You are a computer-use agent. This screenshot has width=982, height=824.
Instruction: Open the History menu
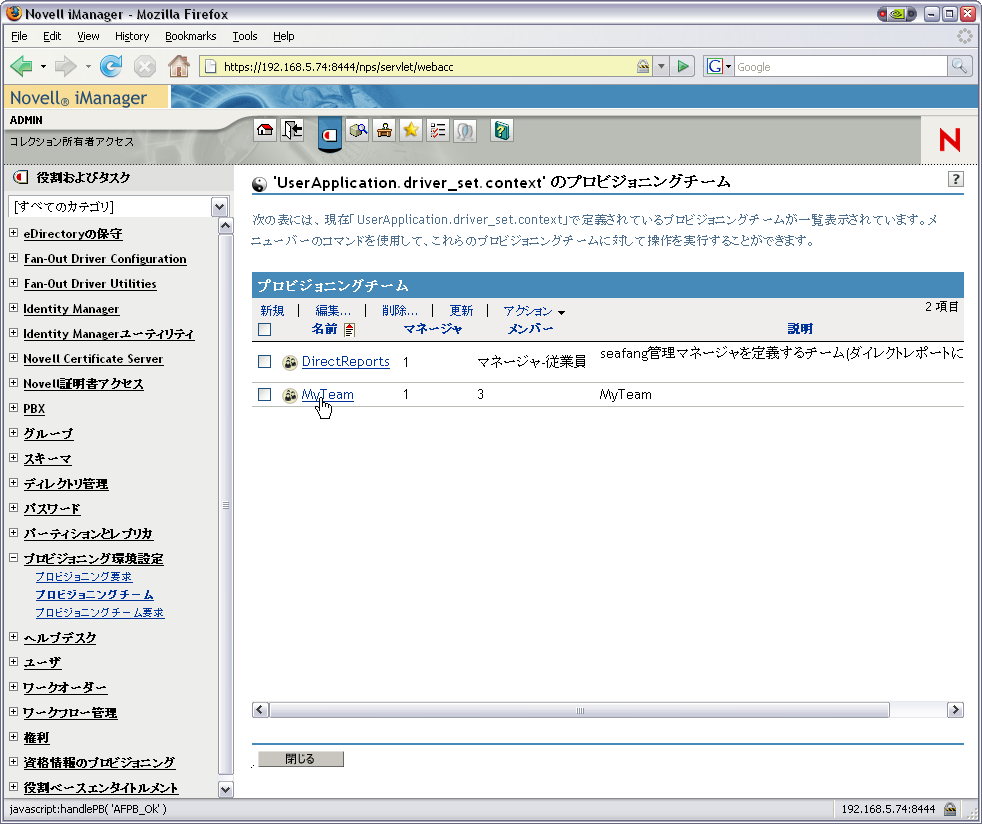[132, 36]
